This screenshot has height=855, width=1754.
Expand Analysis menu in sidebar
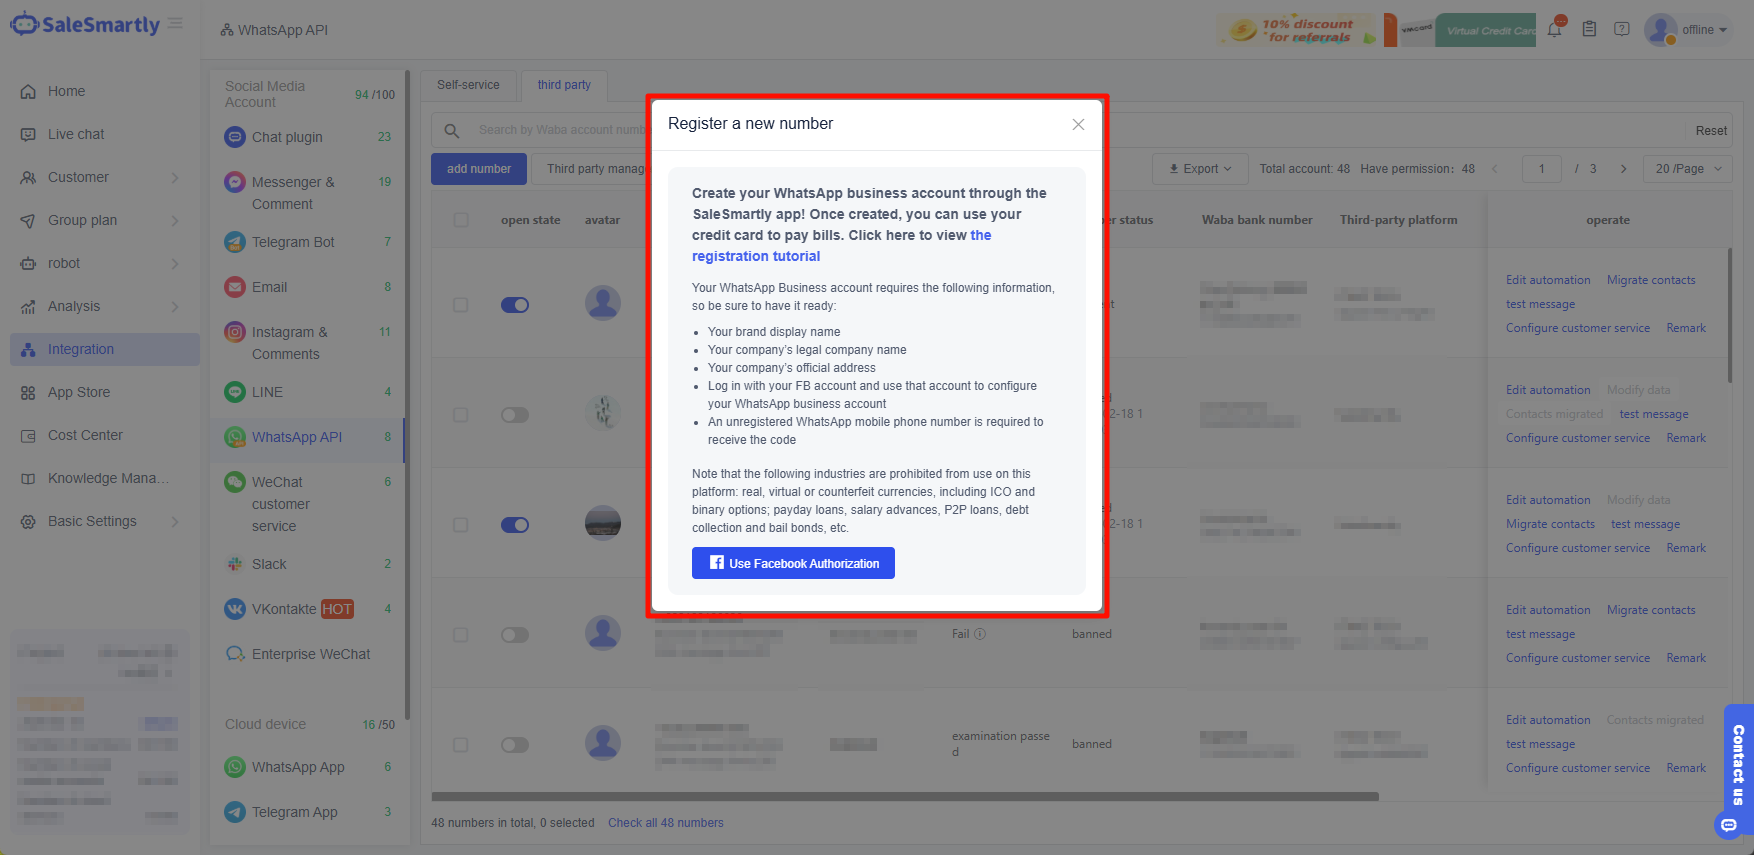pyautogui.click(x=104, y=306)
